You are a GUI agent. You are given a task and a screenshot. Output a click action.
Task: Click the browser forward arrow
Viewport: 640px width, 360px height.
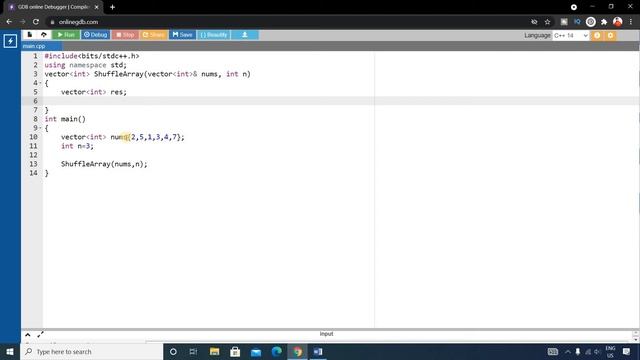22,22
